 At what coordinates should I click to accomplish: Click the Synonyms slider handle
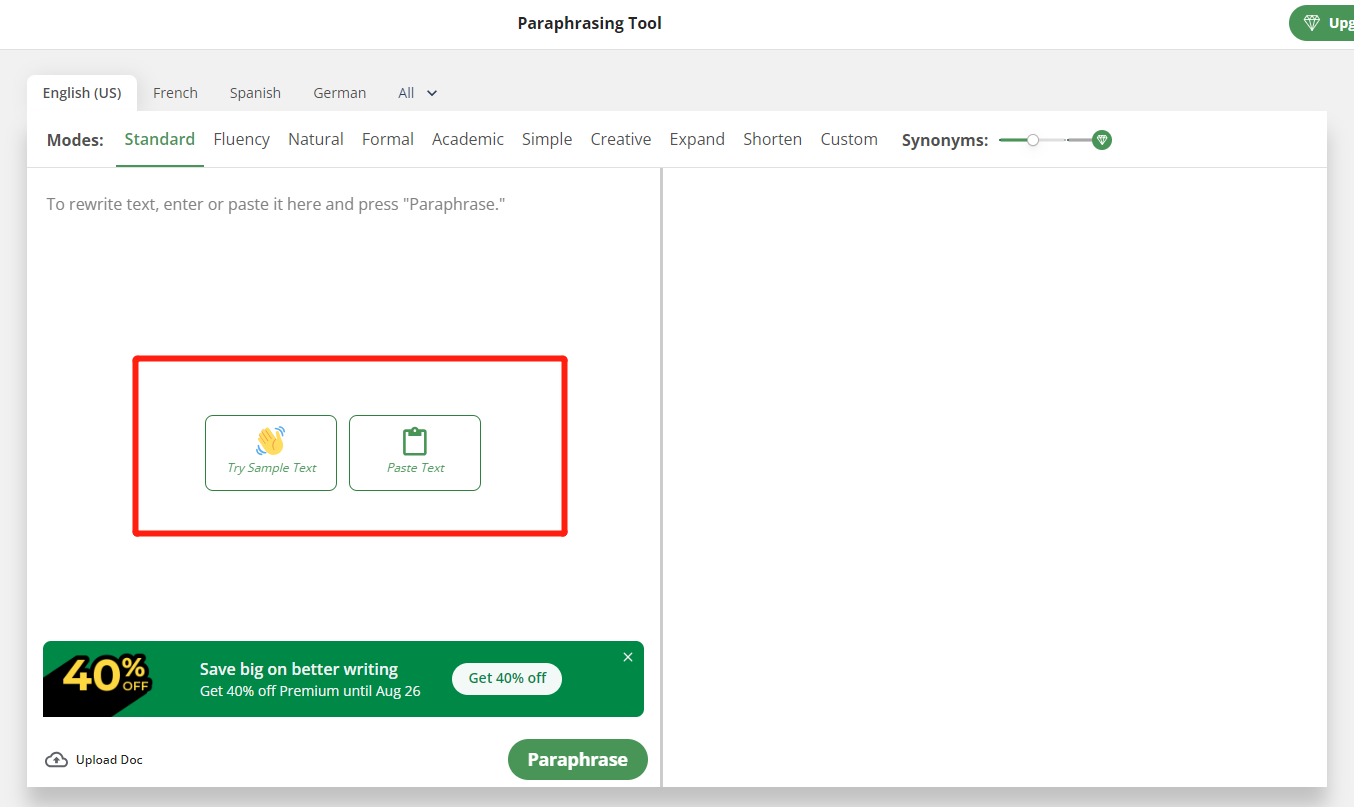tap(1033, 140)
